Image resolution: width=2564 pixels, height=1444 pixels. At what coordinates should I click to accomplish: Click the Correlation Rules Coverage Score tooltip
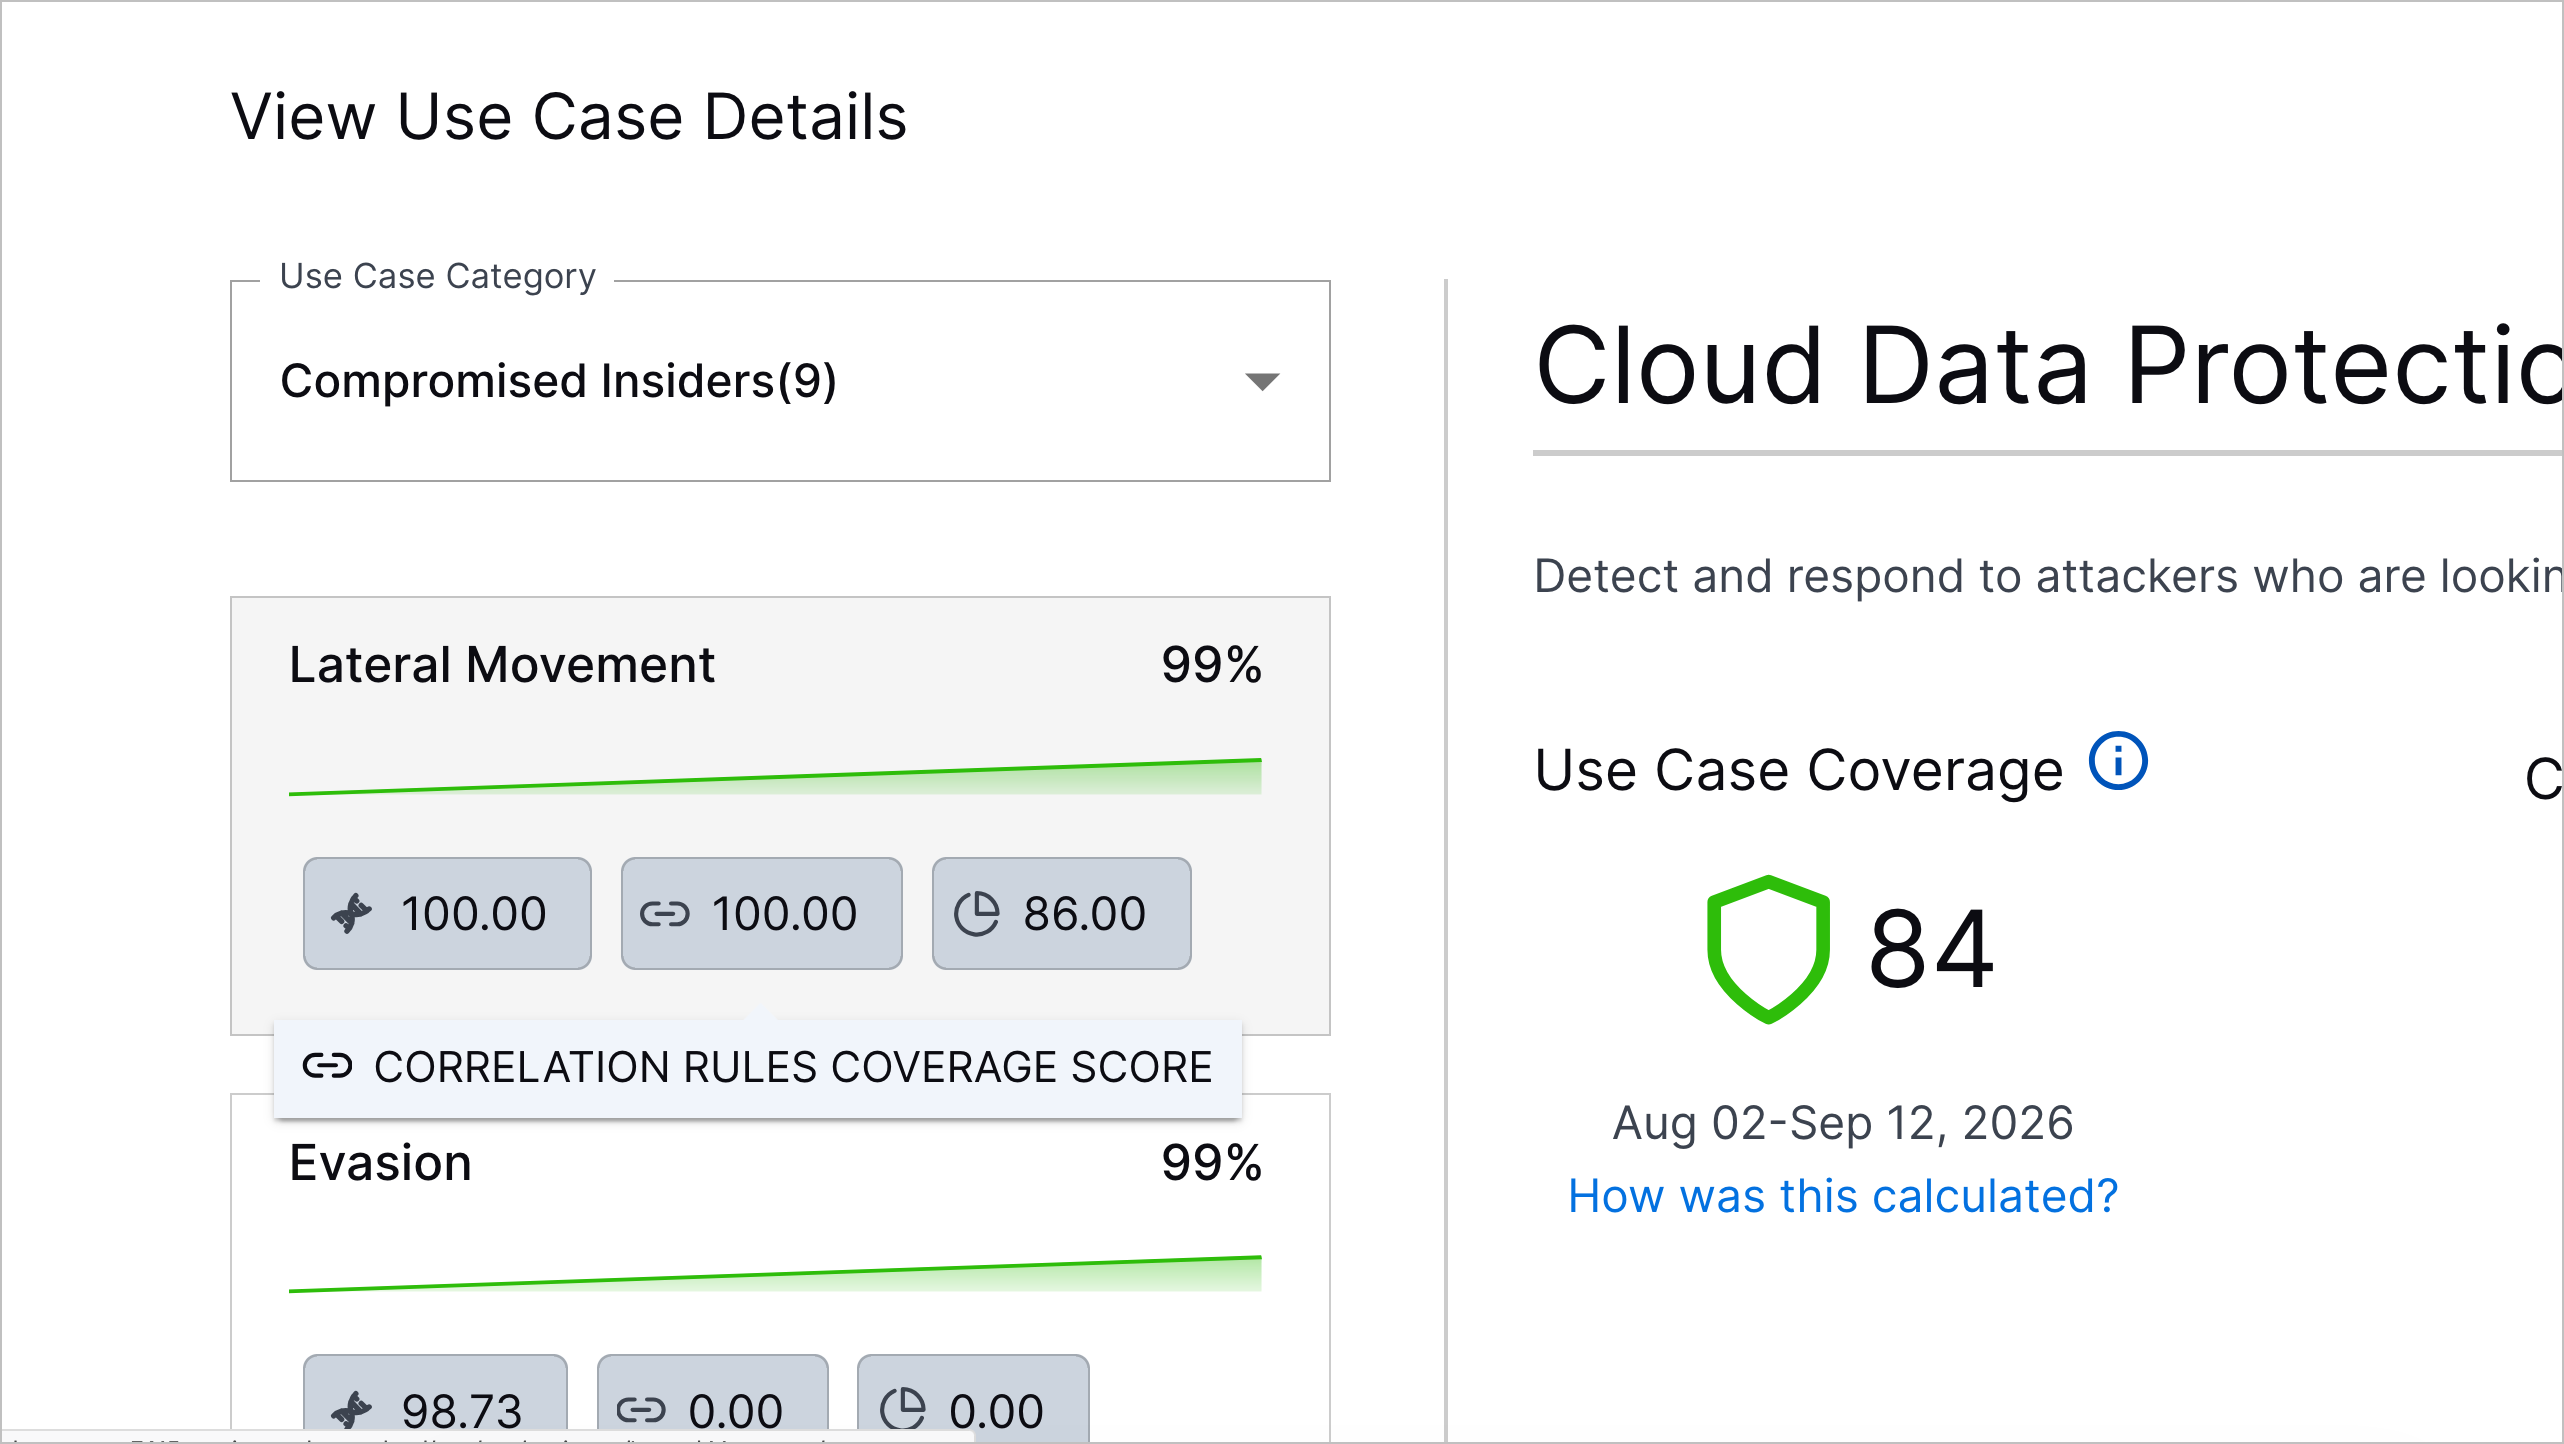[758, 1067]
